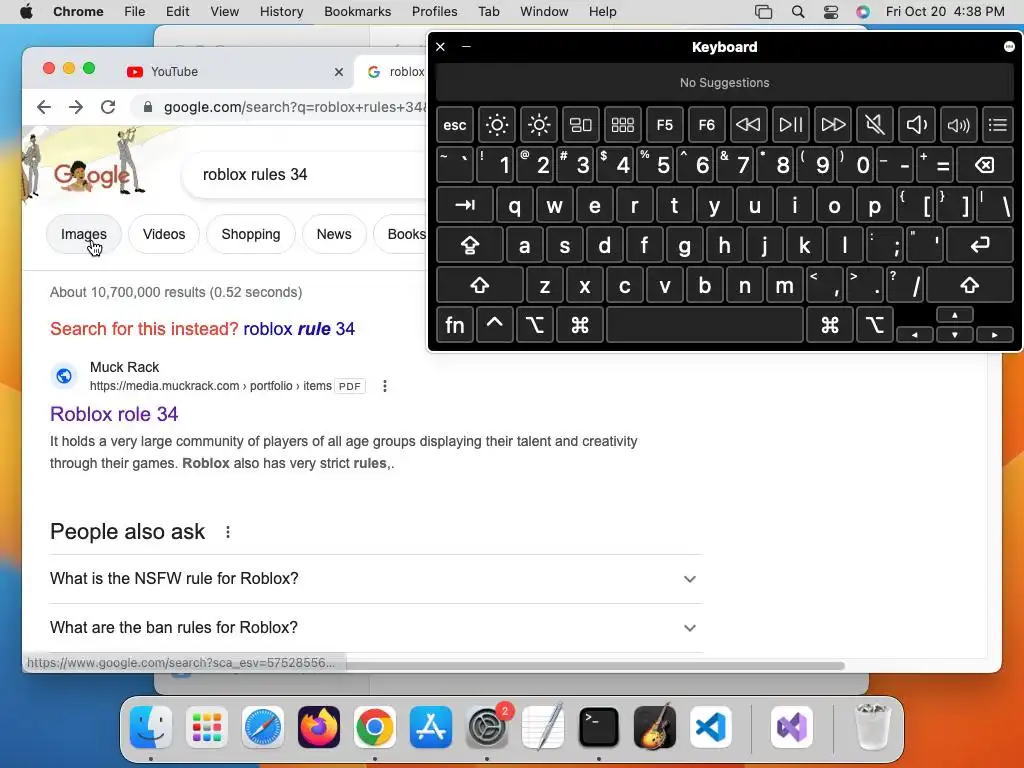Toggle the left option key
This screenshot has height=768, width=1024.
pos(535,325)
